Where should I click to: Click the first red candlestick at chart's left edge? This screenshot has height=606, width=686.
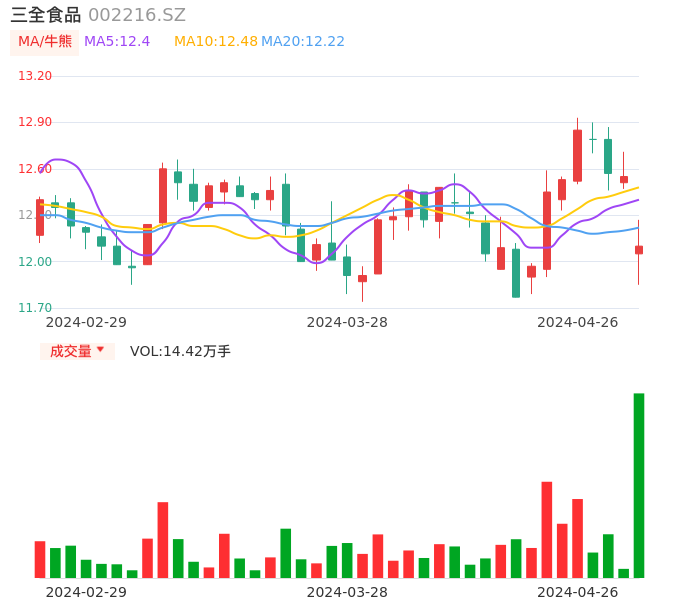[40, 218]
